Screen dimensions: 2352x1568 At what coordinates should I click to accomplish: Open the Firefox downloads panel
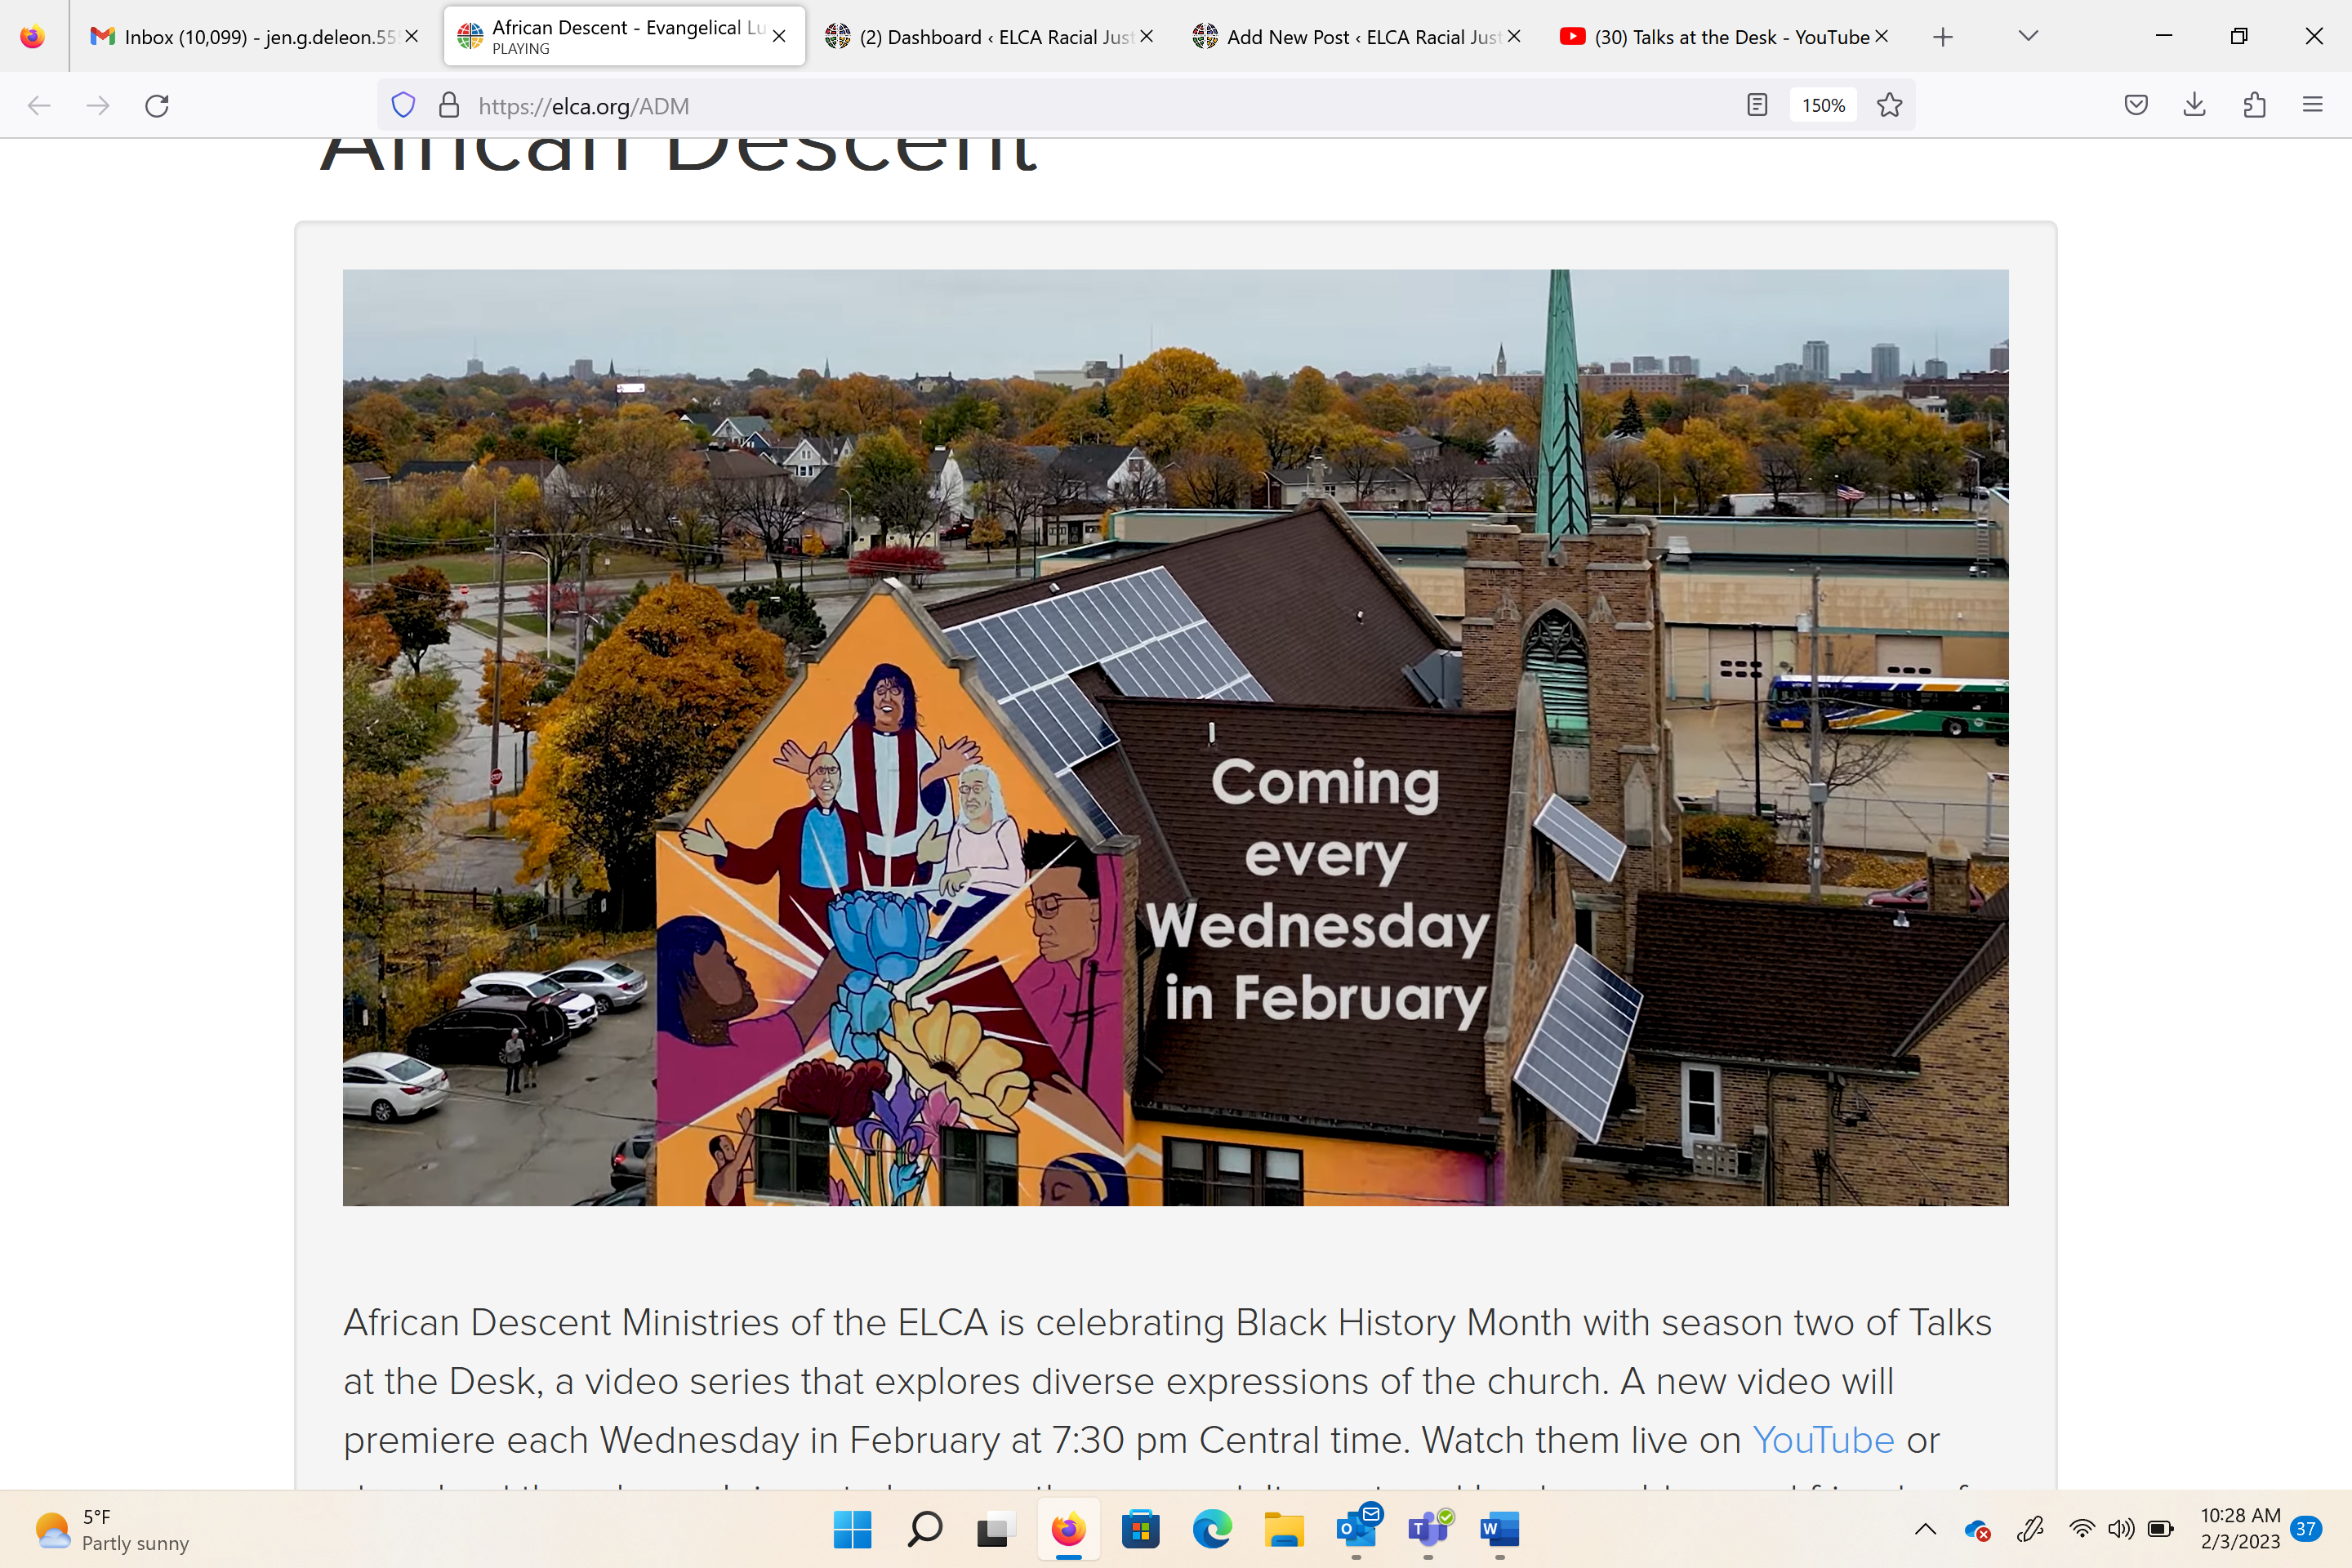(2195, 105)
